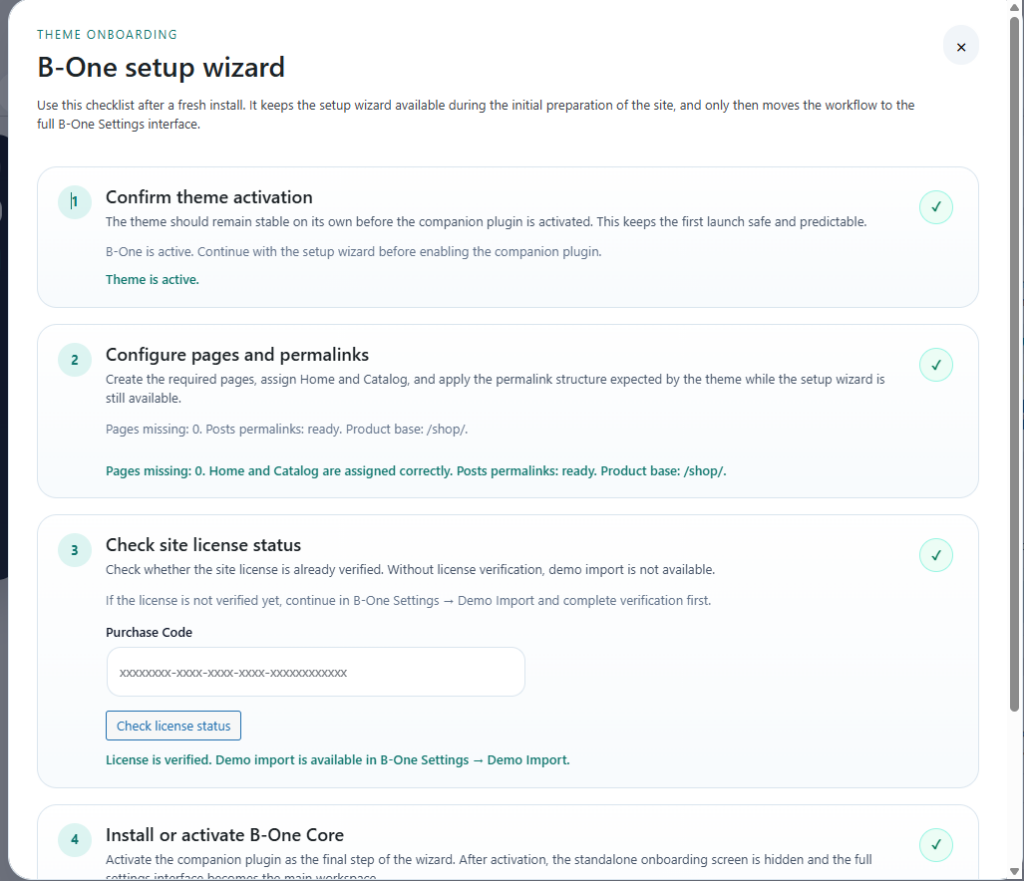Screen dimensions: 1024x881
Task: Click the green Theme is active status text
Action: 152,280
